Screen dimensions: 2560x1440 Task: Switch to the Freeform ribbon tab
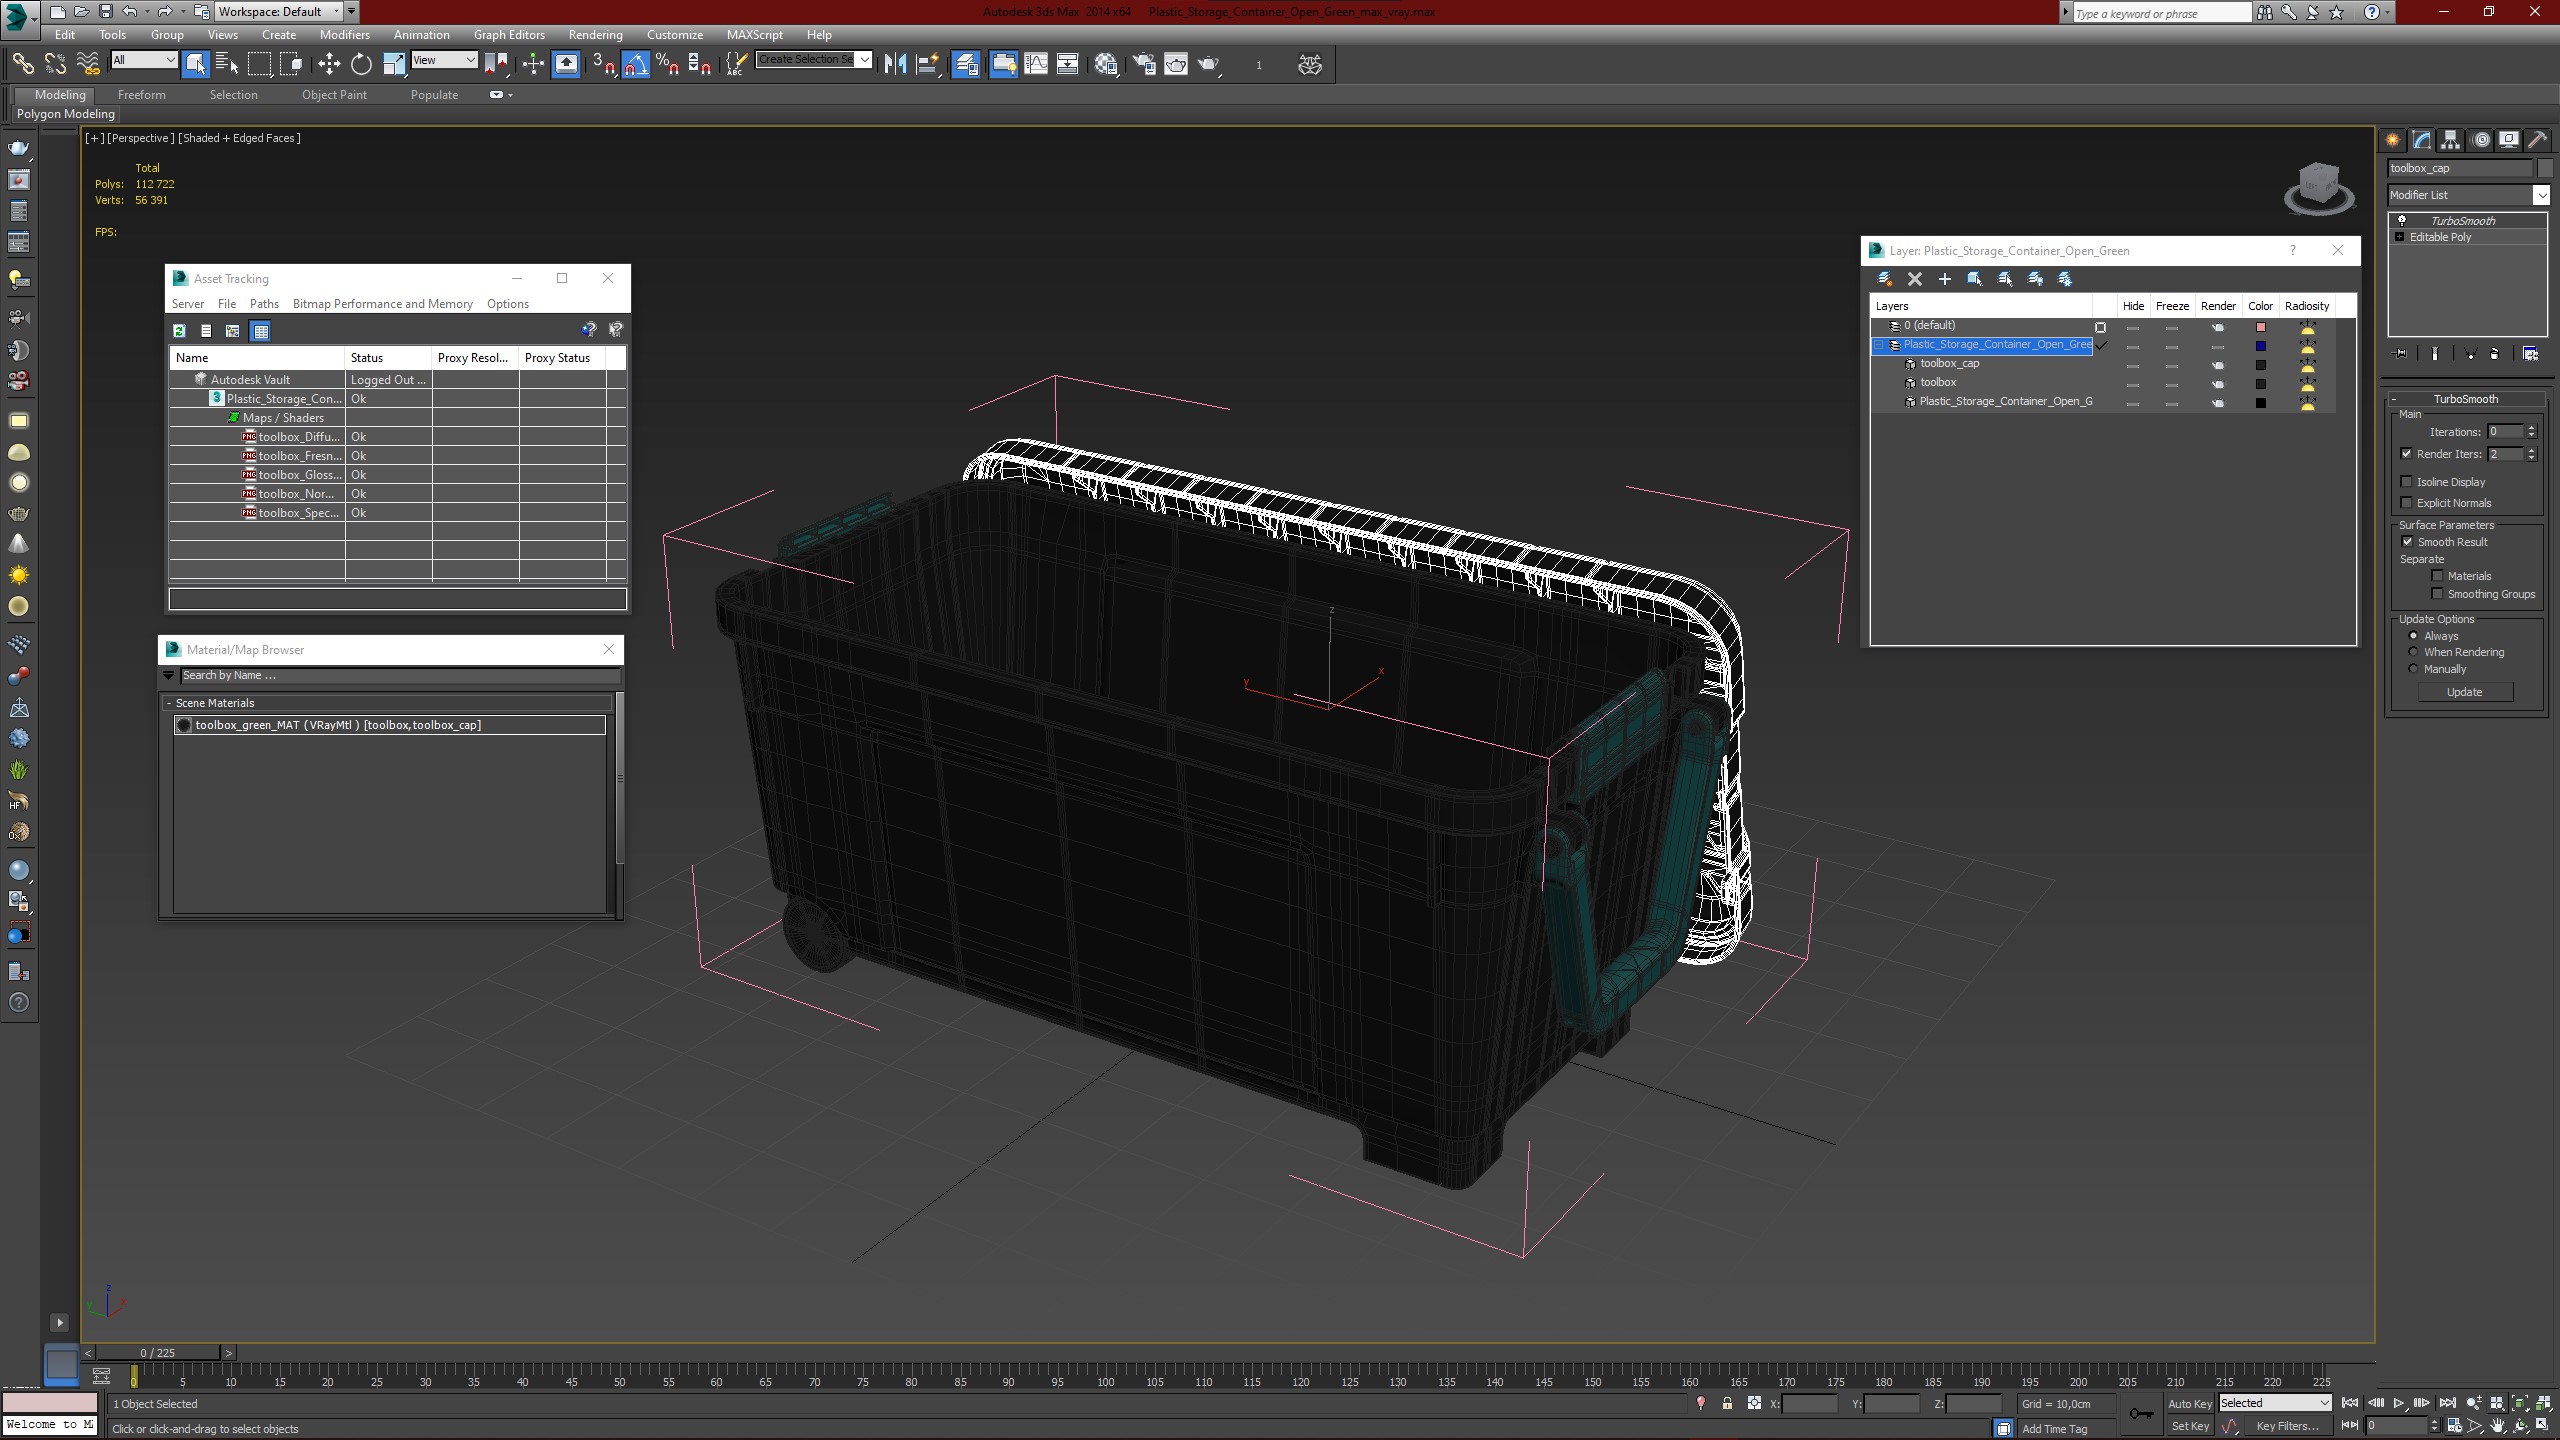point(141,95)
